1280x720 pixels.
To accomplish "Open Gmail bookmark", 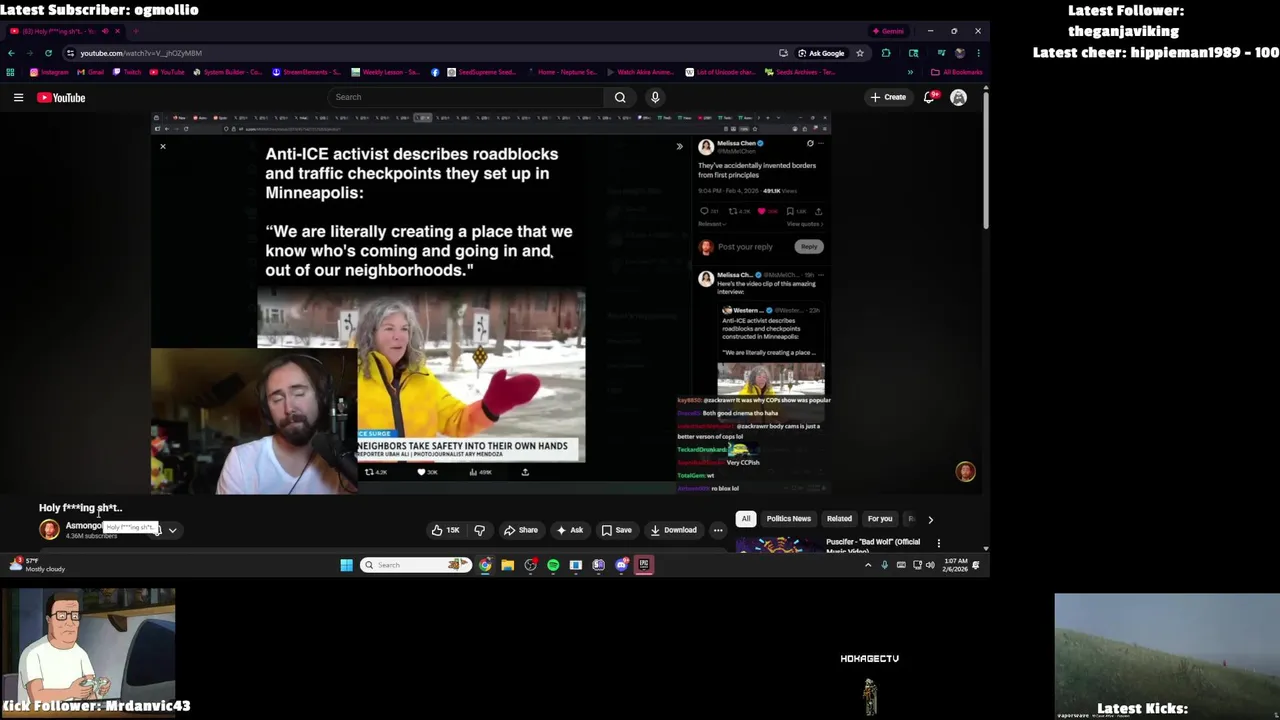I will (x=90, y=72).
